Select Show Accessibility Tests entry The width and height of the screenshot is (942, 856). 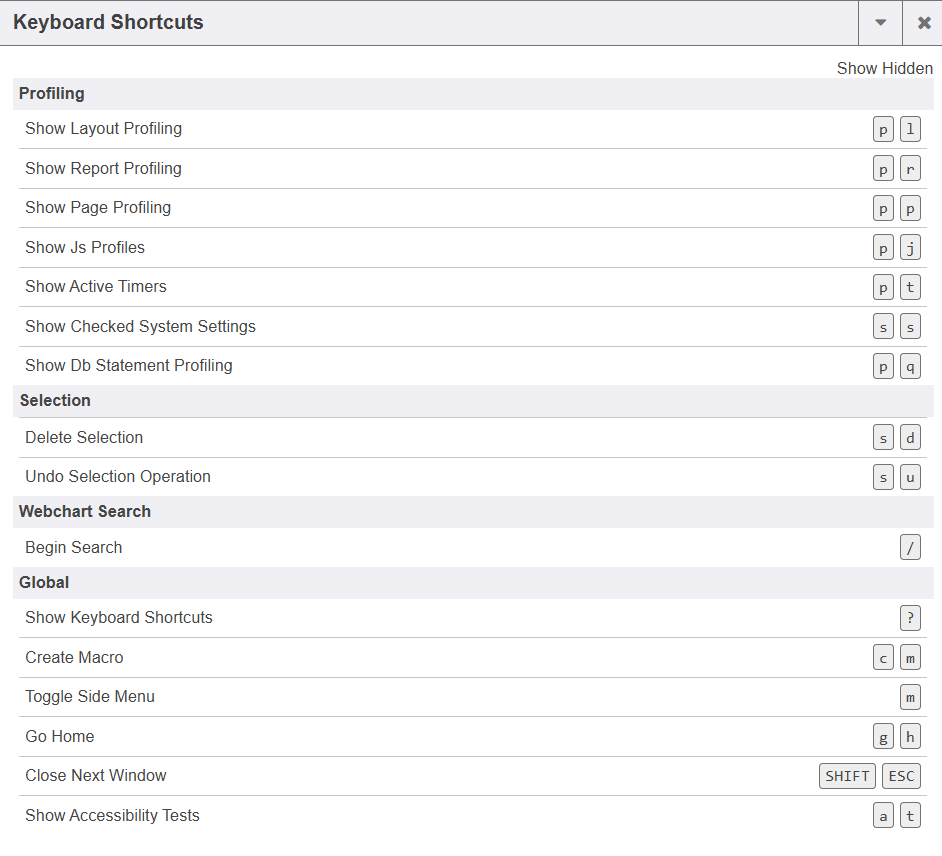click(112, 816)
